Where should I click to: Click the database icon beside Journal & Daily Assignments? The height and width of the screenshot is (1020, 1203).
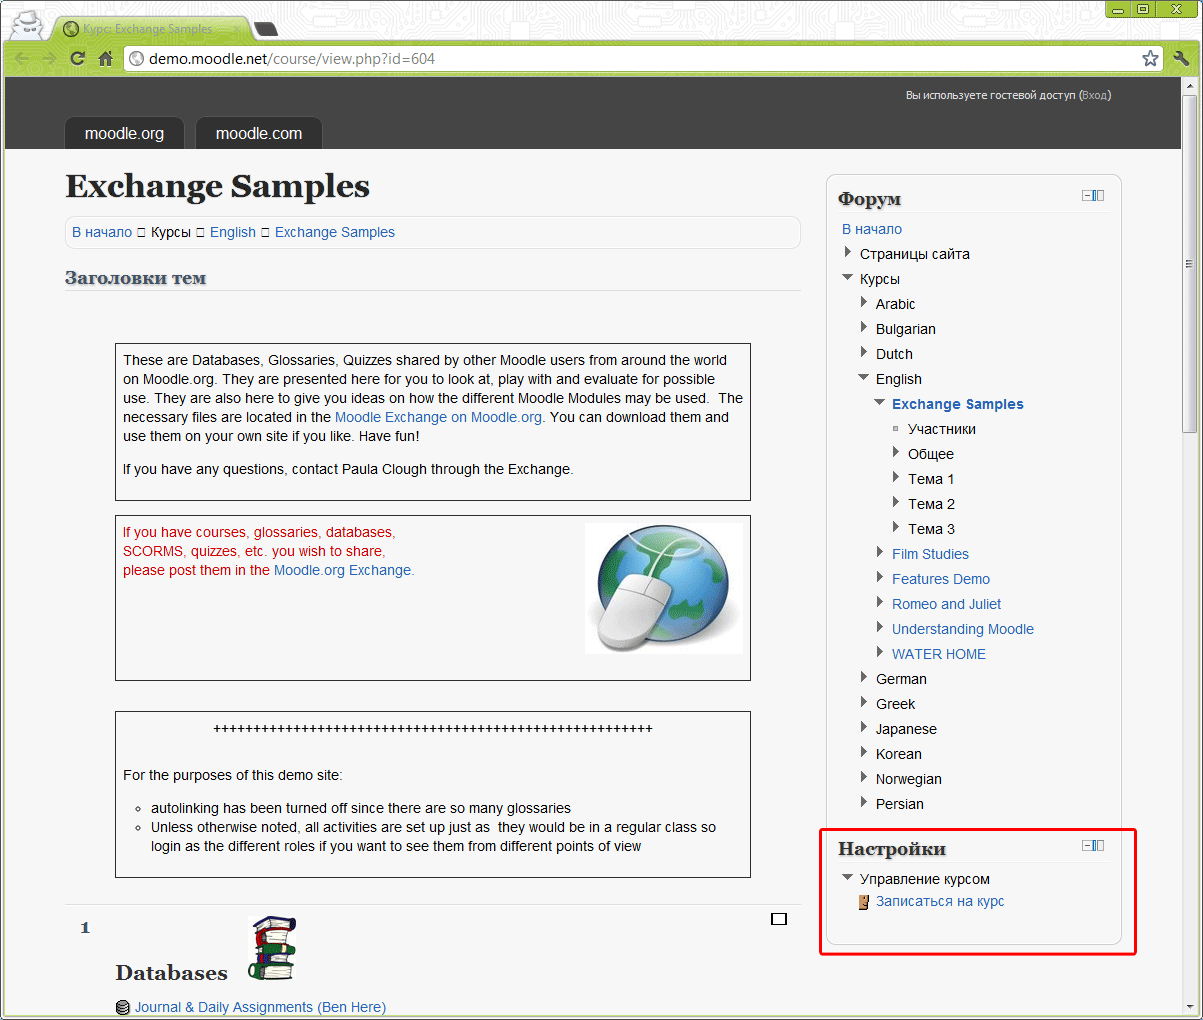(x=123, y=1007)
